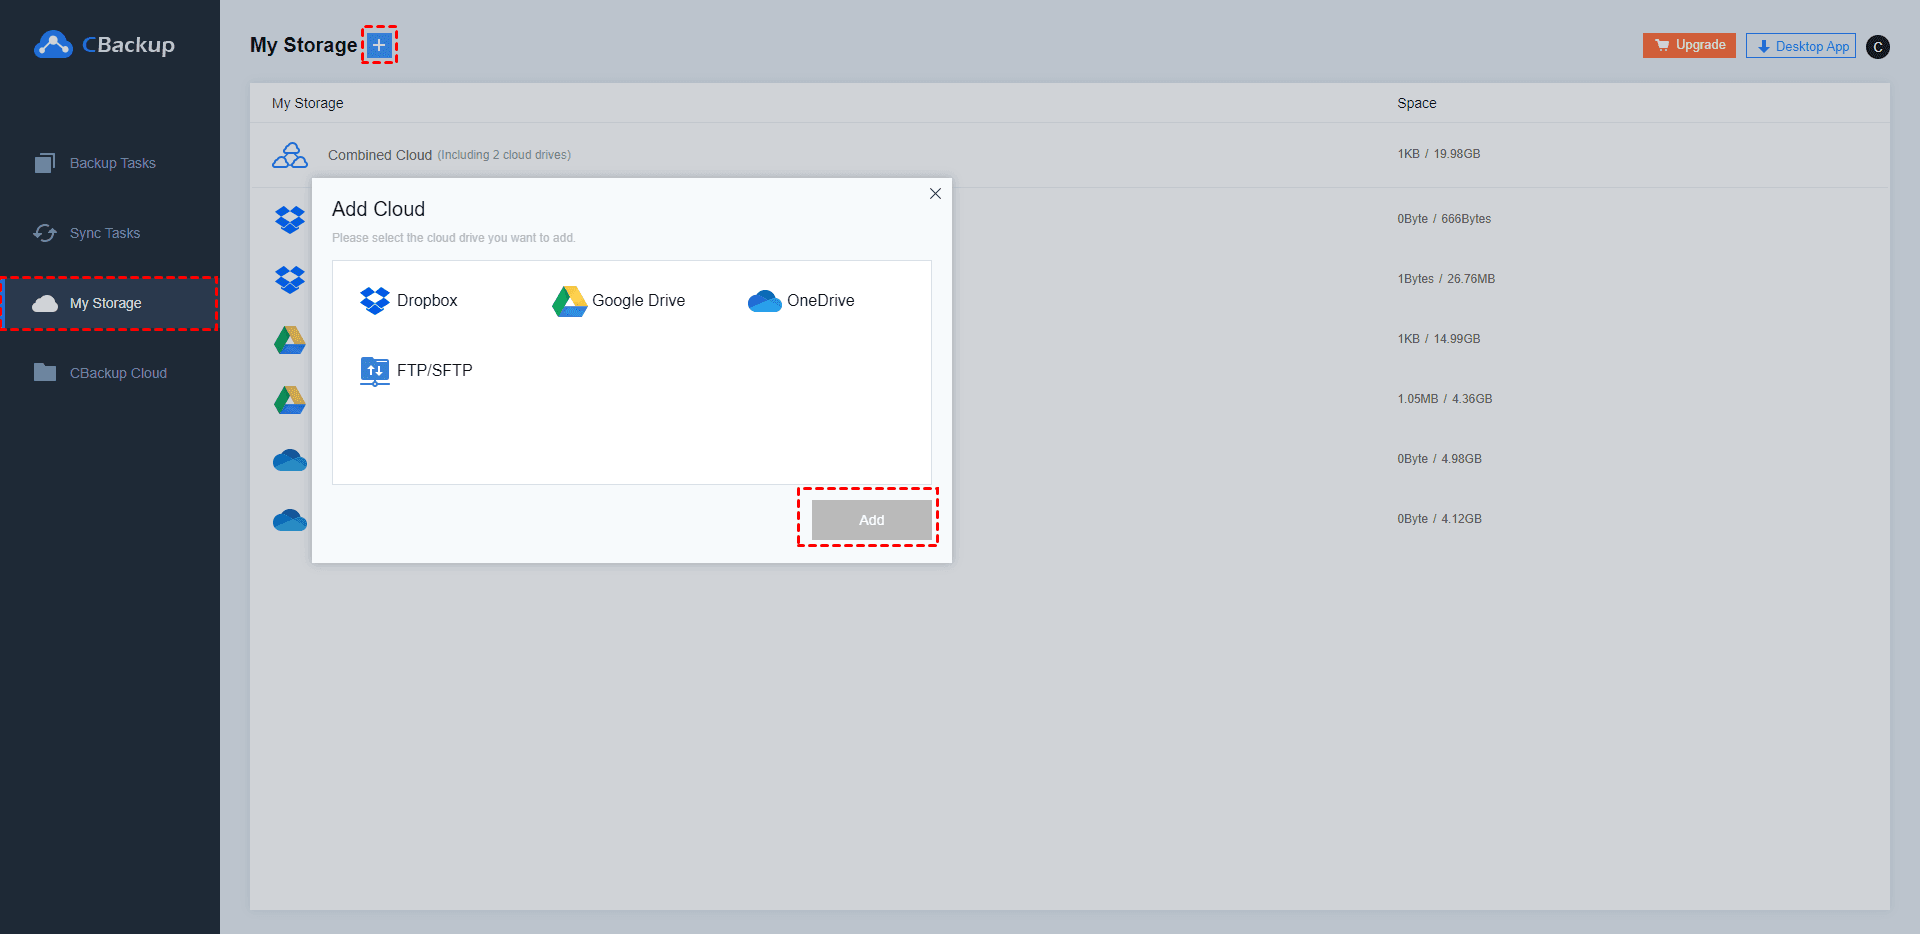This screenshot has height=934, width=1920.
Task: Click the Backup Tasks icon
Action: coord(45,163)
